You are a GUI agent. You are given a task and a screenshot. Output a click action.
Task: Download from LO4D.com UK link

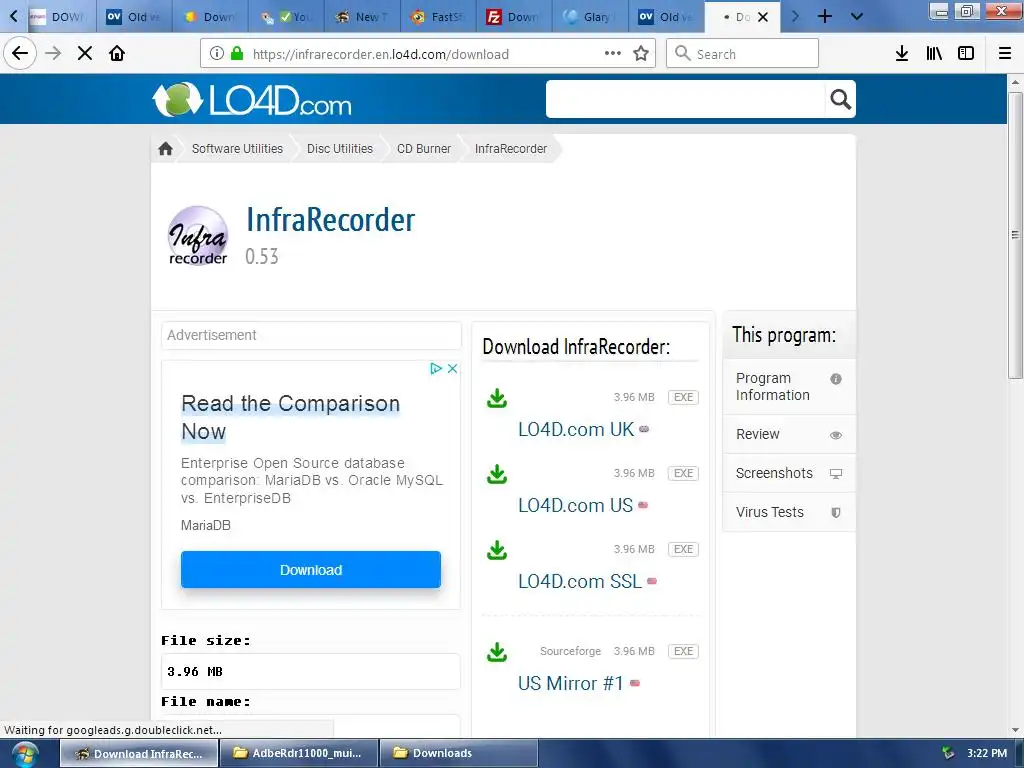coord(575,429)
